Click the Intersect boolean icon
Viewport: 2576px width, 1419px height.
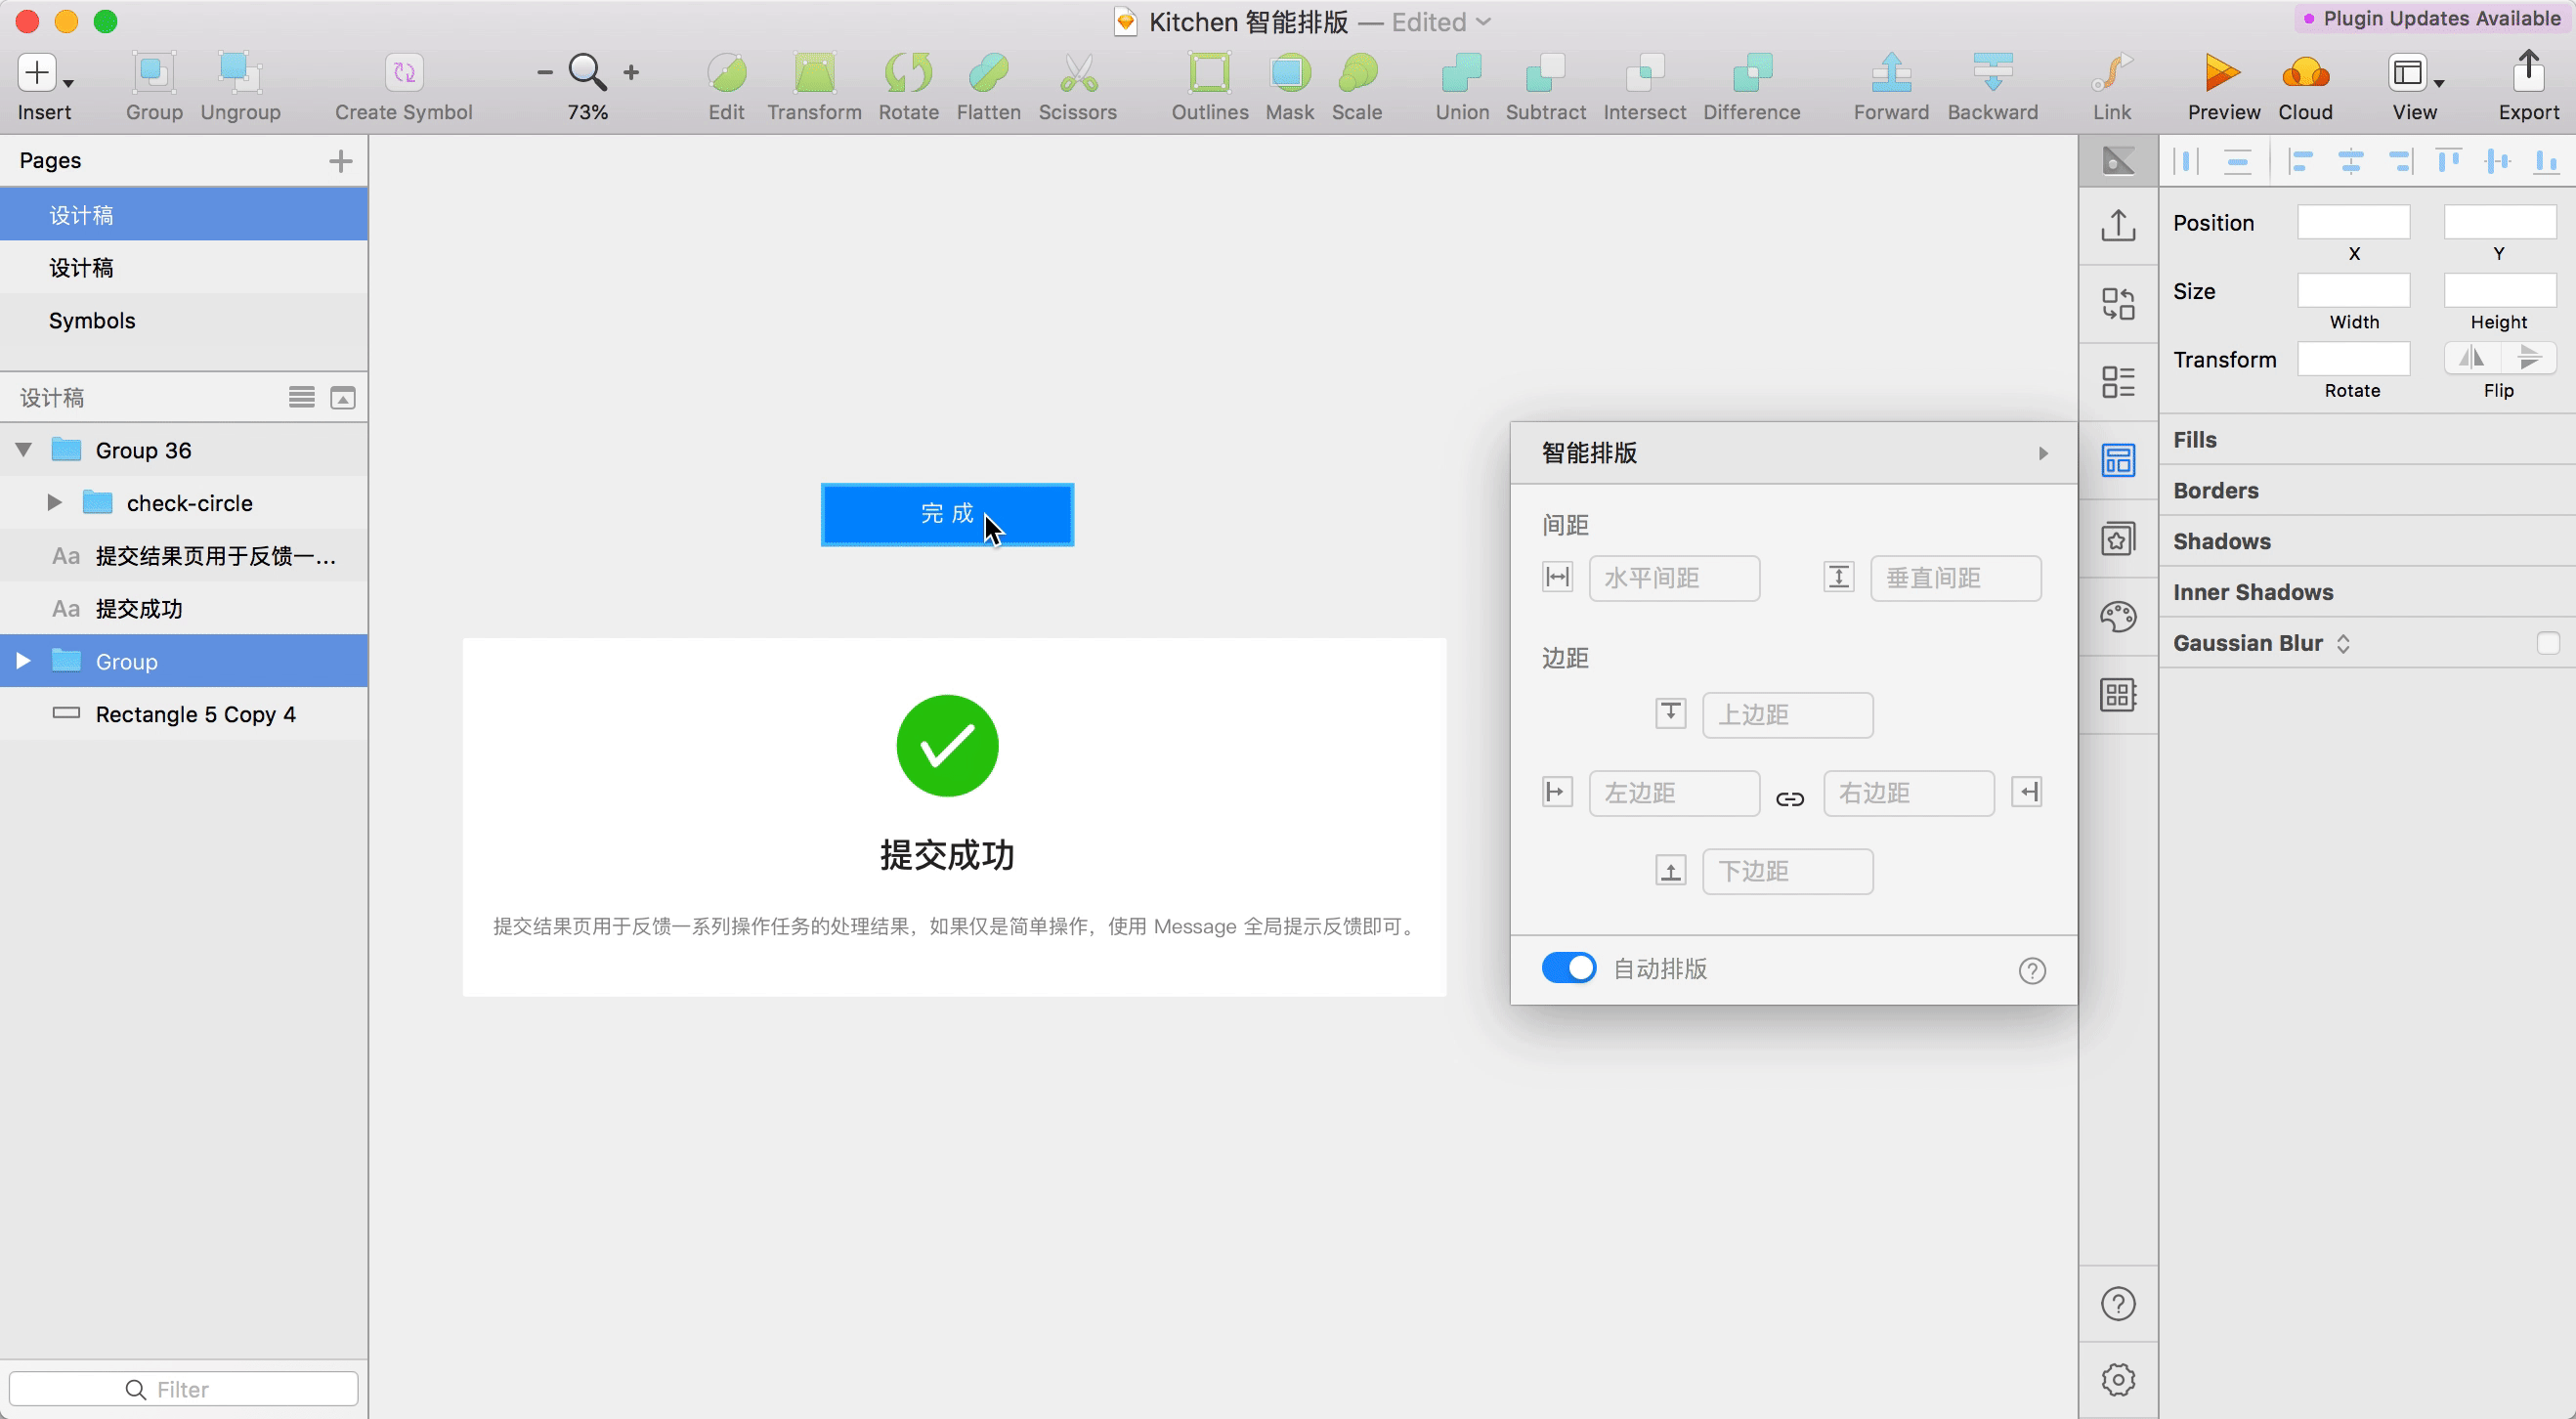click(x=1645, y=73)
